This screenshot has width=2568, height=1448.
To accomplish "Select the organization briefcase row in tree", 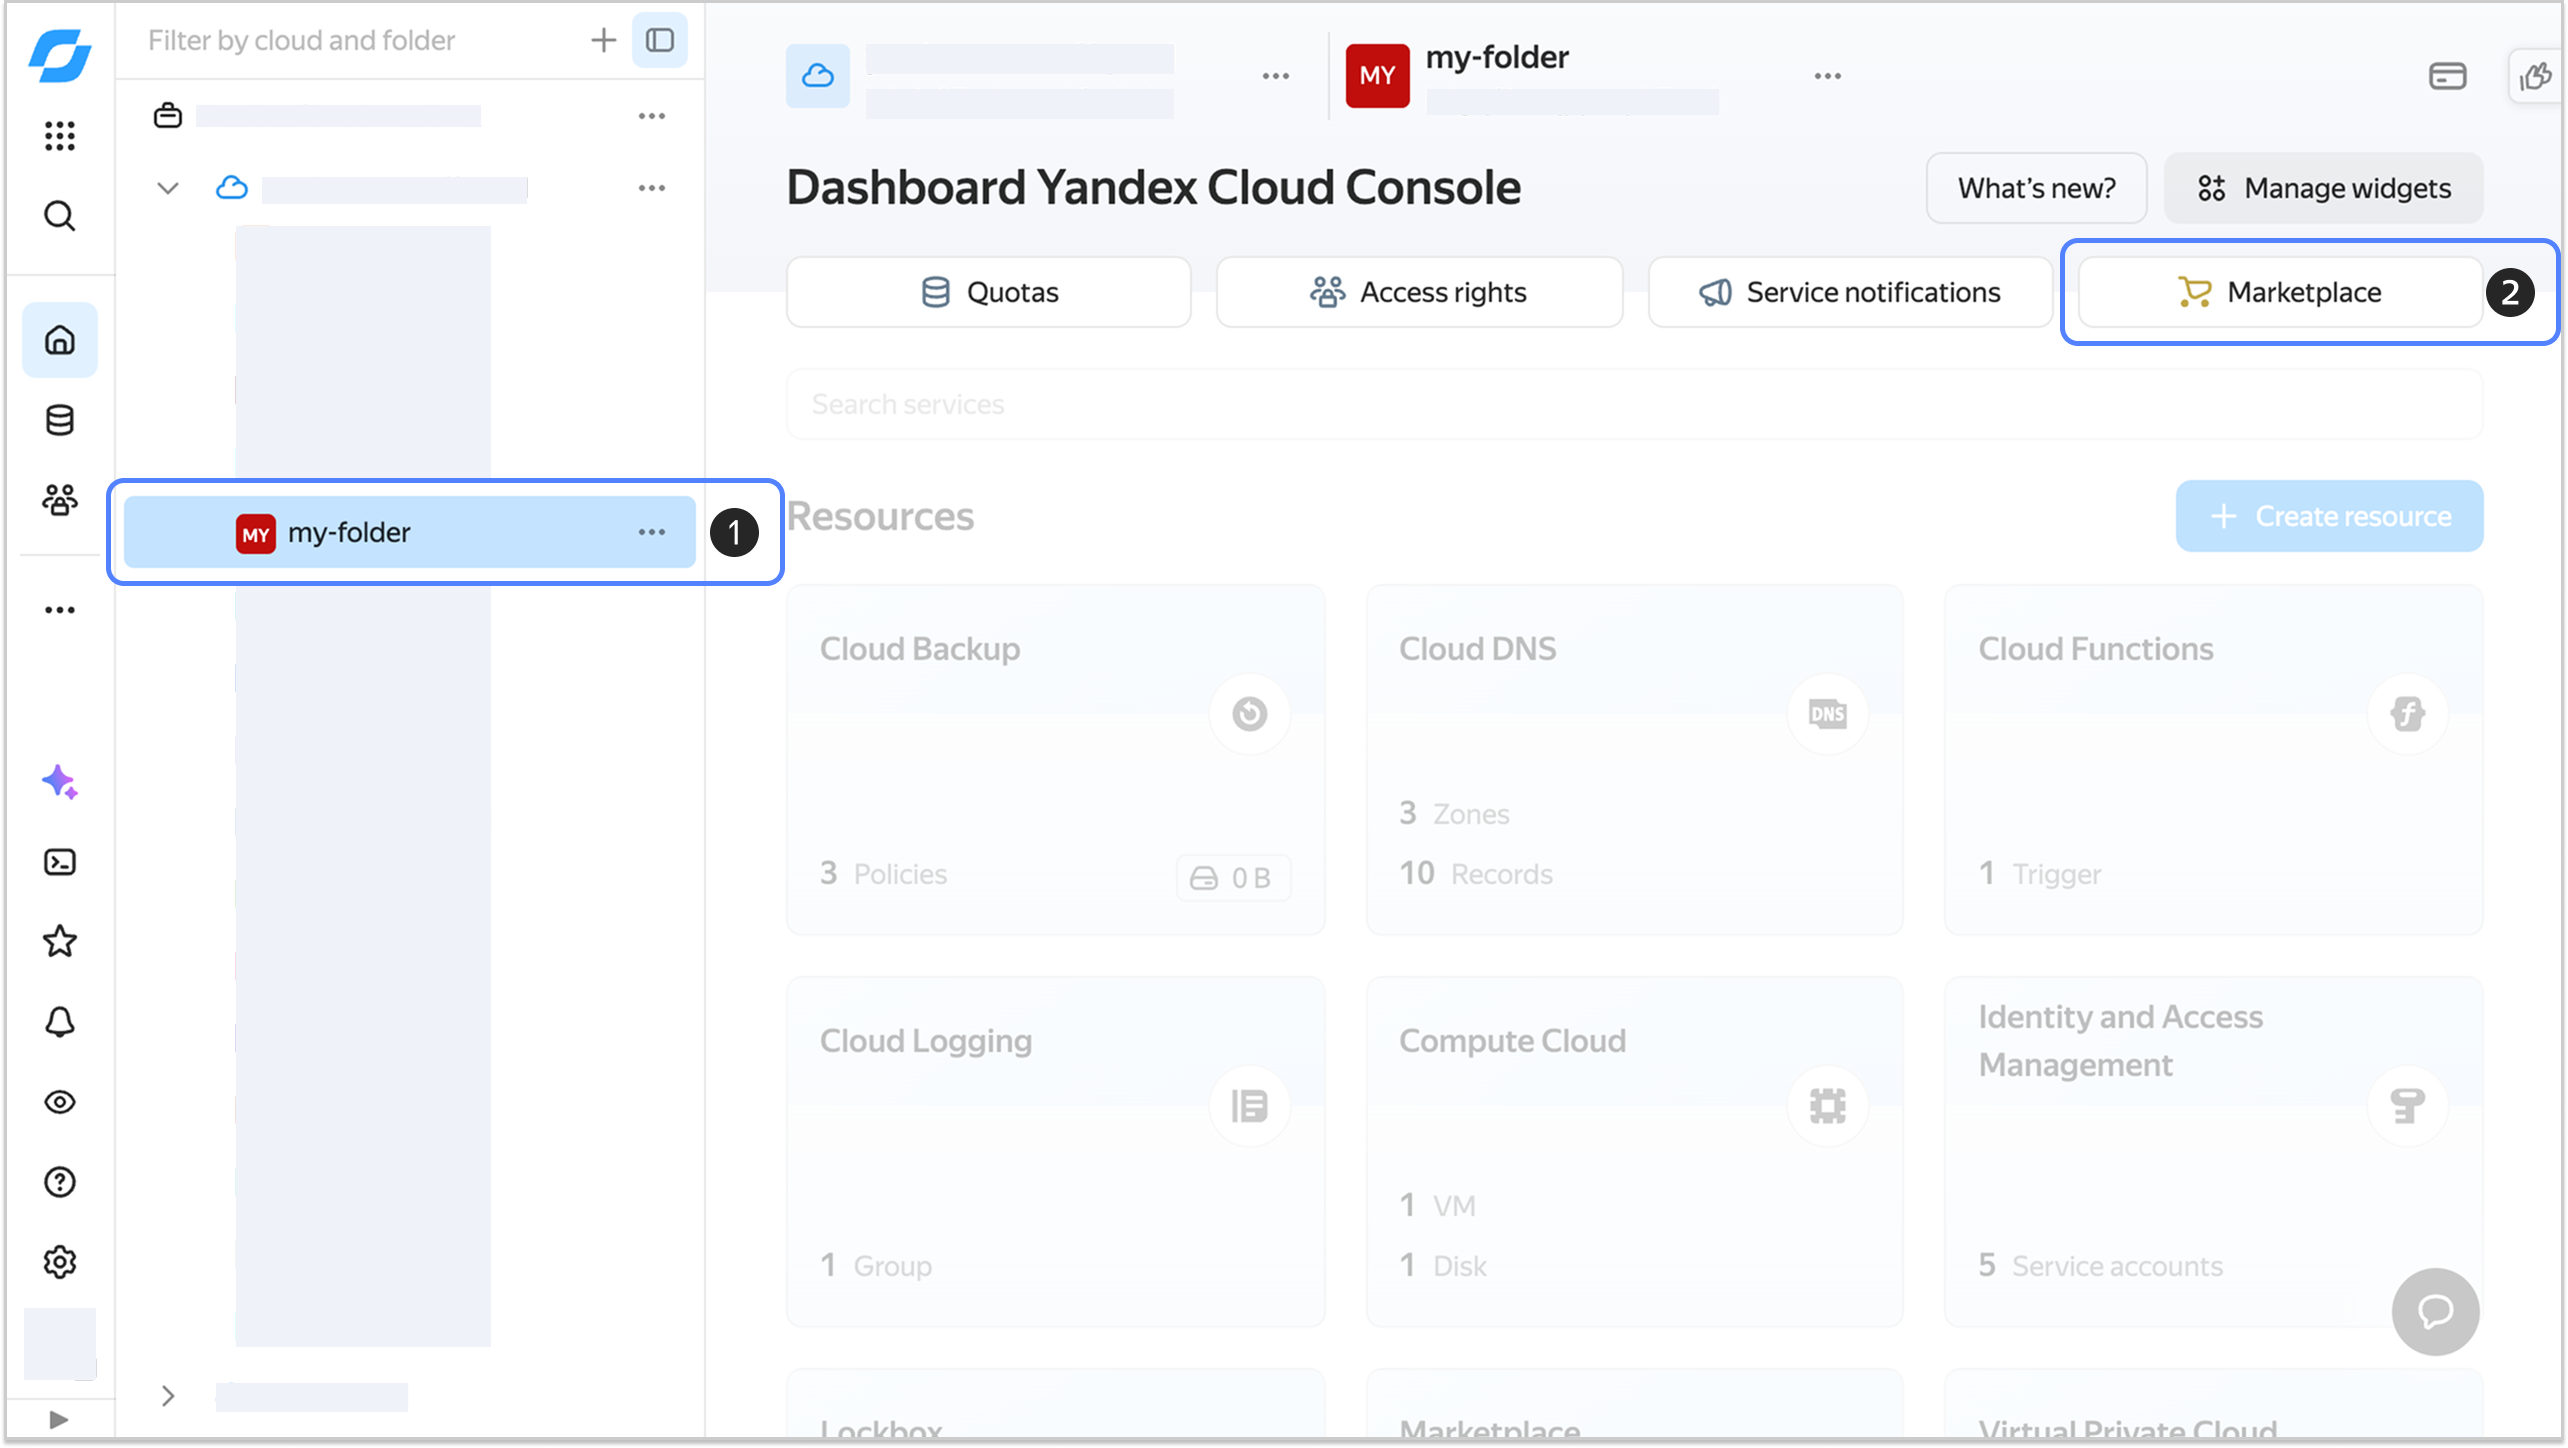I will (410, 116).
